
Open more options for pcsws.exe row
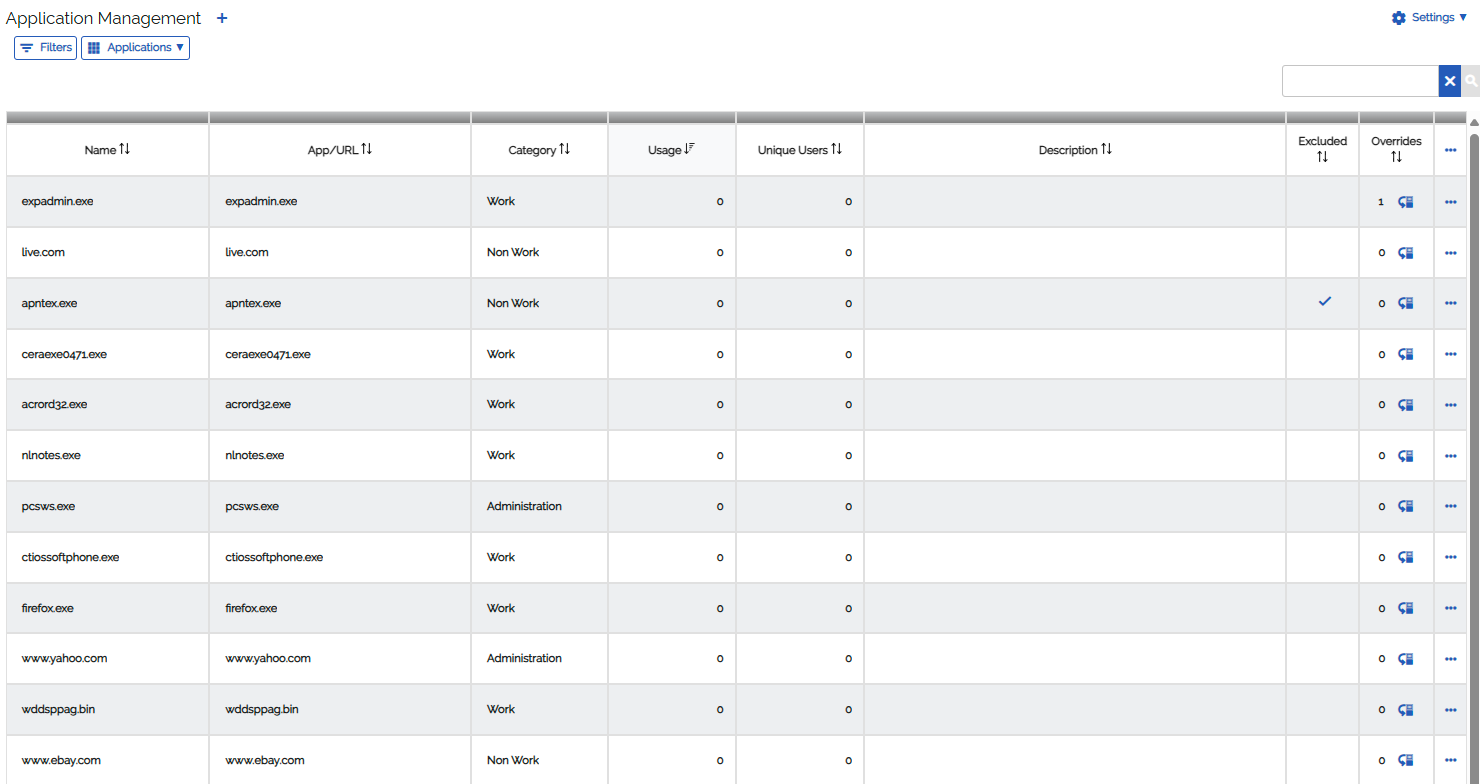pos(1450,506)
